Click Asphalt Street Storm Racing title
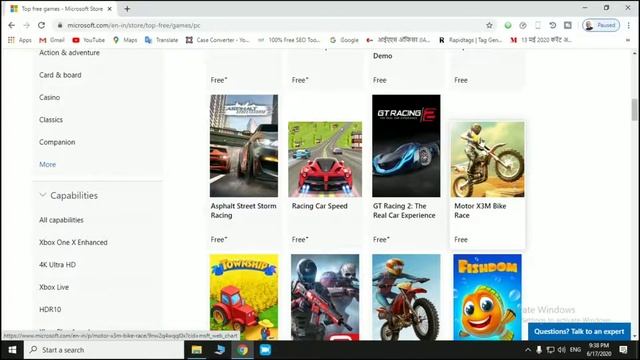This screenshot has width=640, height=360. click(243, 211)
